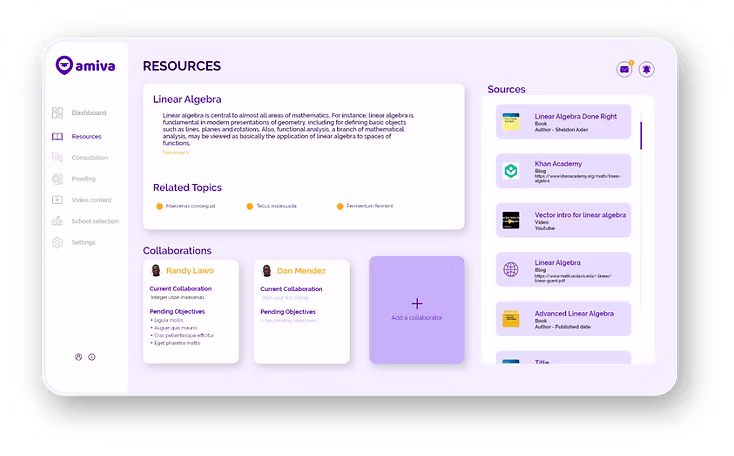Open the notifications bell icon
The image size is (734, 456).
pos(646,69)
